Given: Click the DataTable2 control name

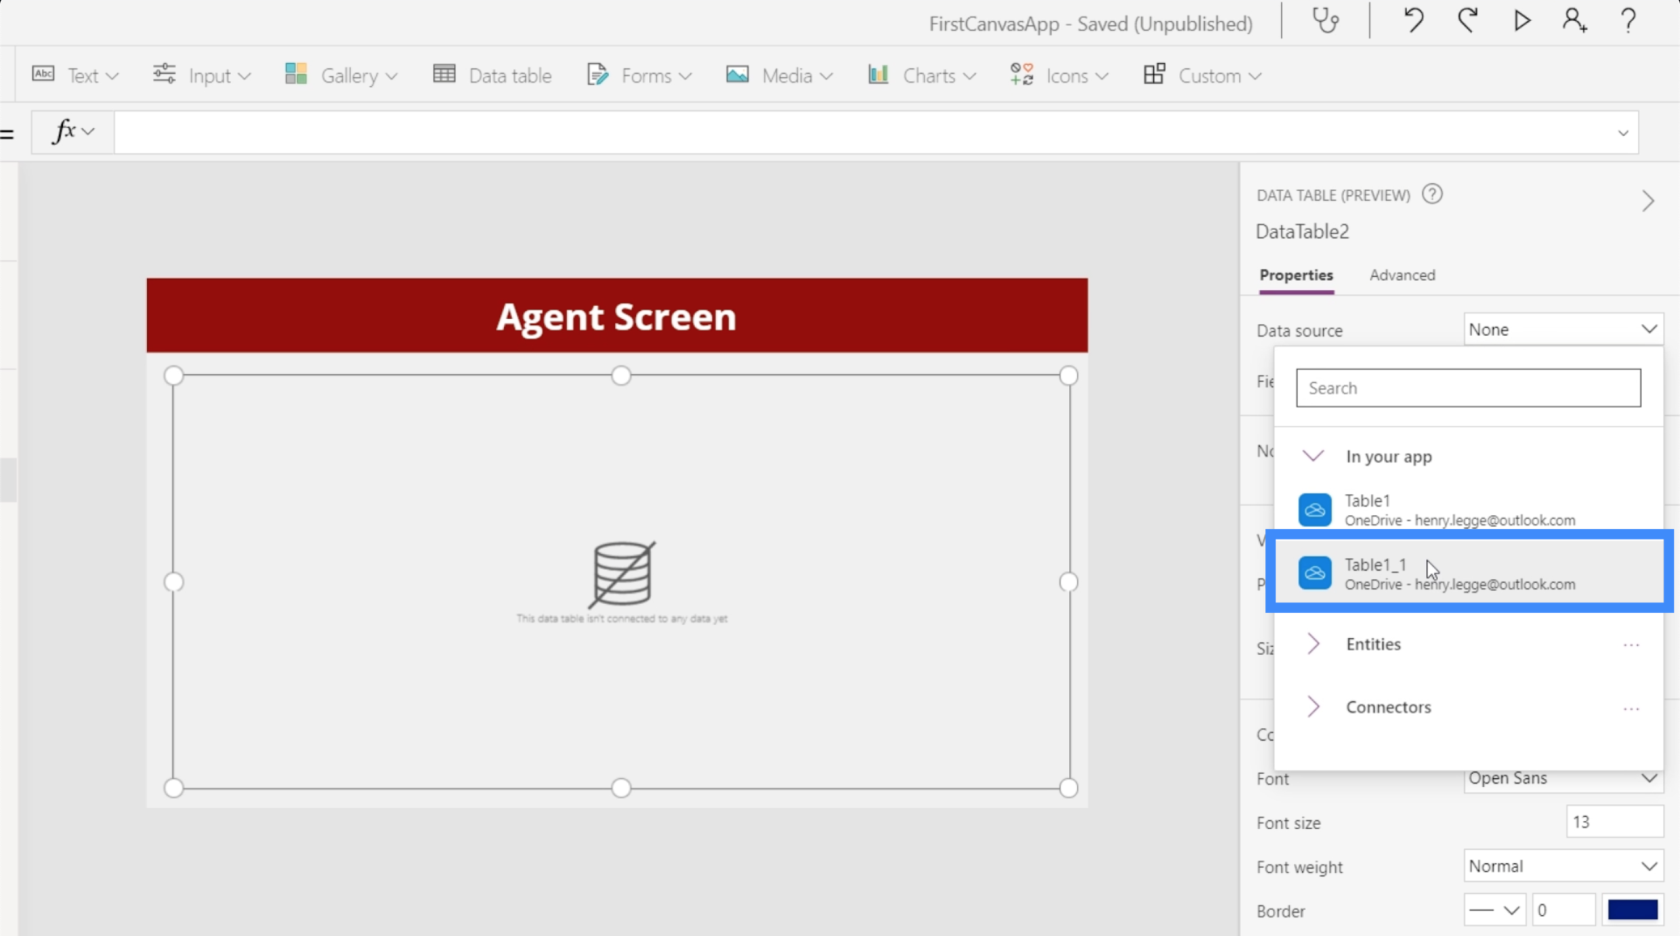Looking at the screenshot, I should pyautogui.click(x=1302, y=232).
